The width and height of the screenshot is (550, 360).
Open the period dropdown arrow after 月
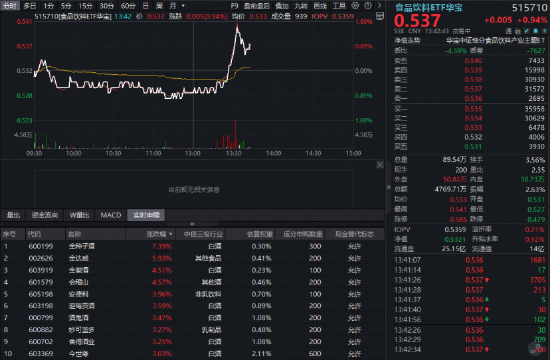click(183, 6)
